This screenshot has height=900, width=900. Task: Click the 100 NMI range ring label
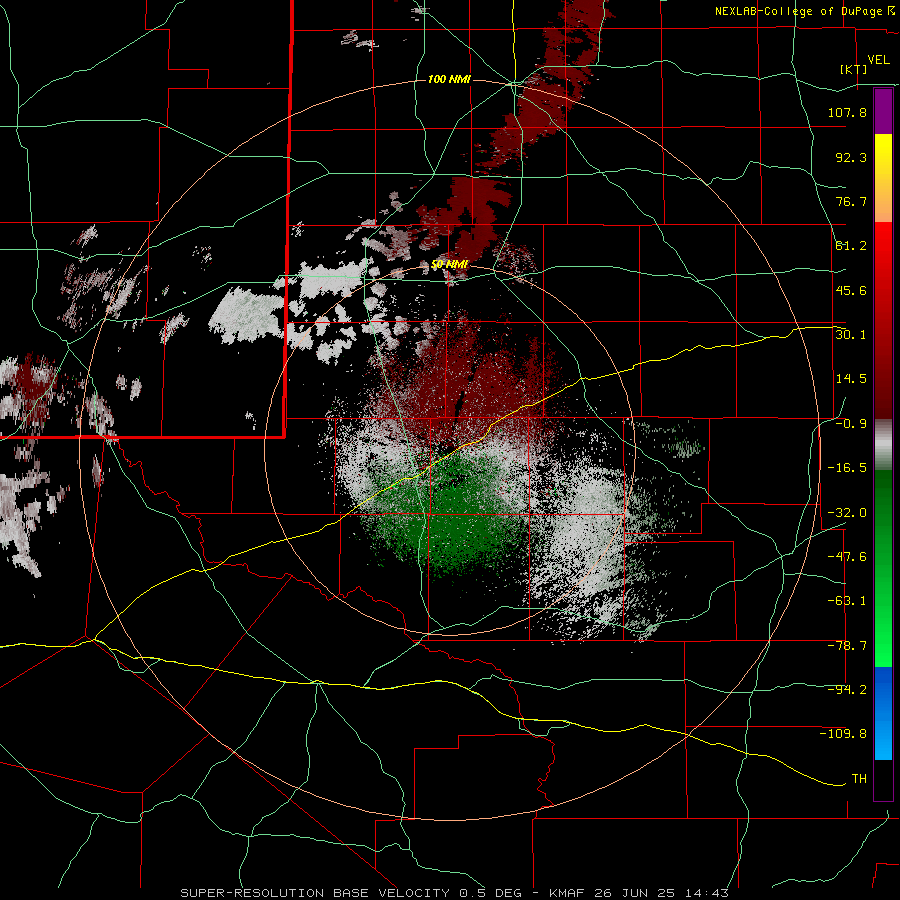tap(449, 79)
